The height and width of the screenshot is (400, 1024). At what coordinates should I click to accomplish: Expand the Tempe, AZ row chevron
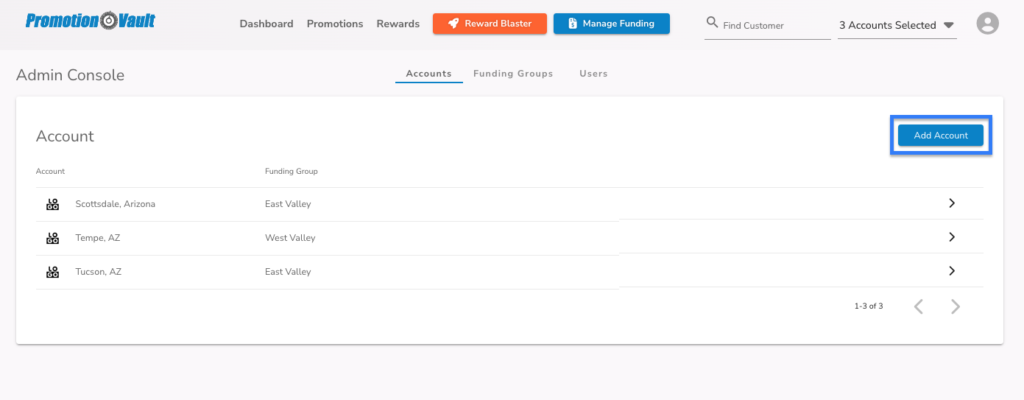click(x=952, y=237)
